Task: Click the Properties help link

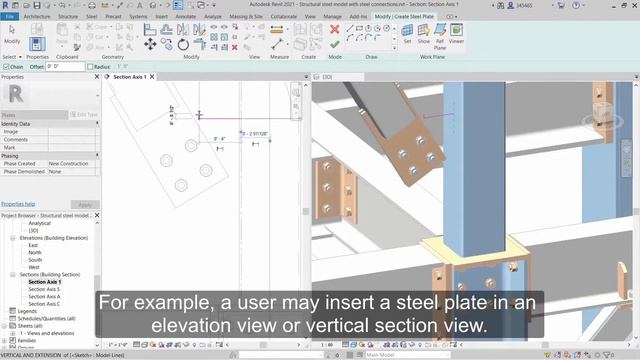Action: [x=18, y=204]
